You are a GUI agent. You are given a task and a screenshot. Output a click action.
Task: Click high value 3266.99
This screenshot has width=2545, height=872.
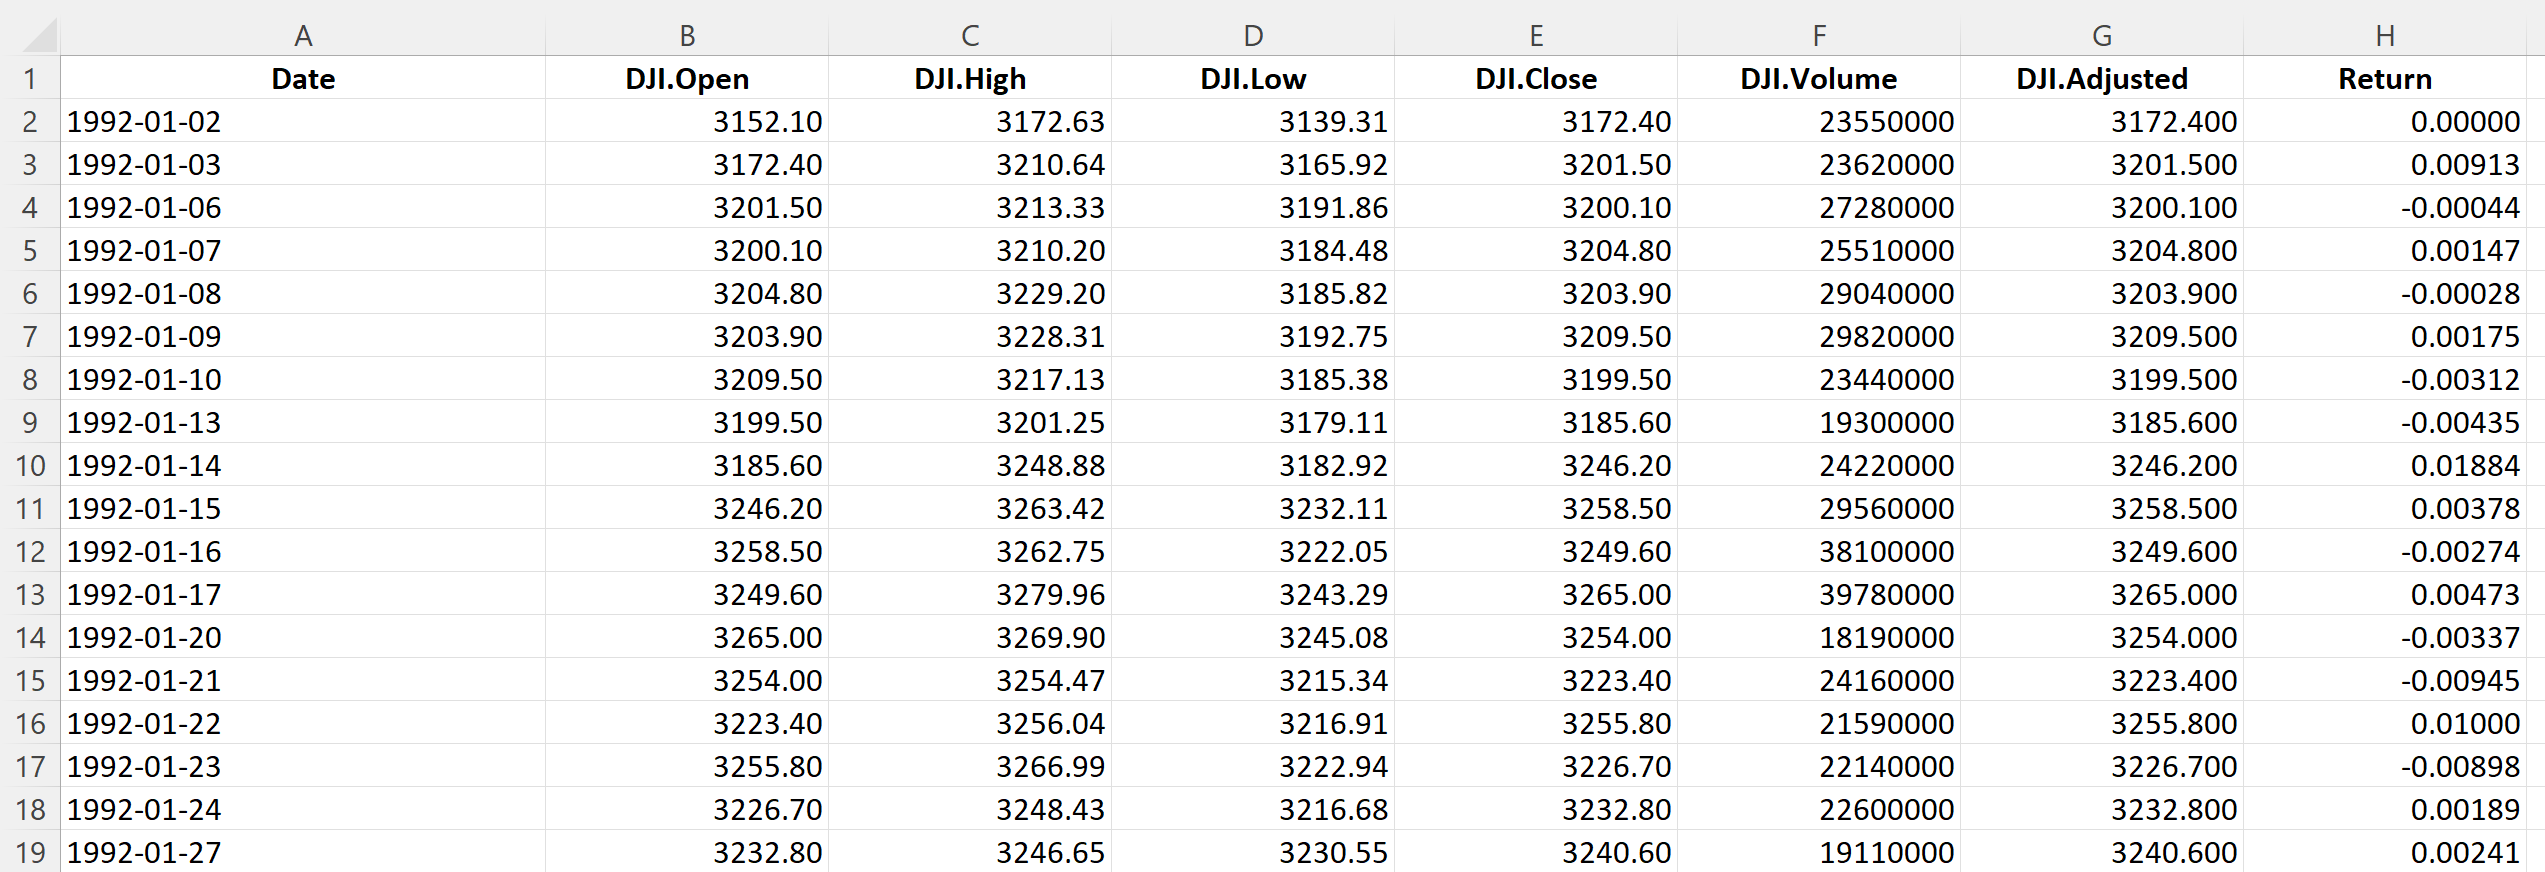(x=970, y=766)
